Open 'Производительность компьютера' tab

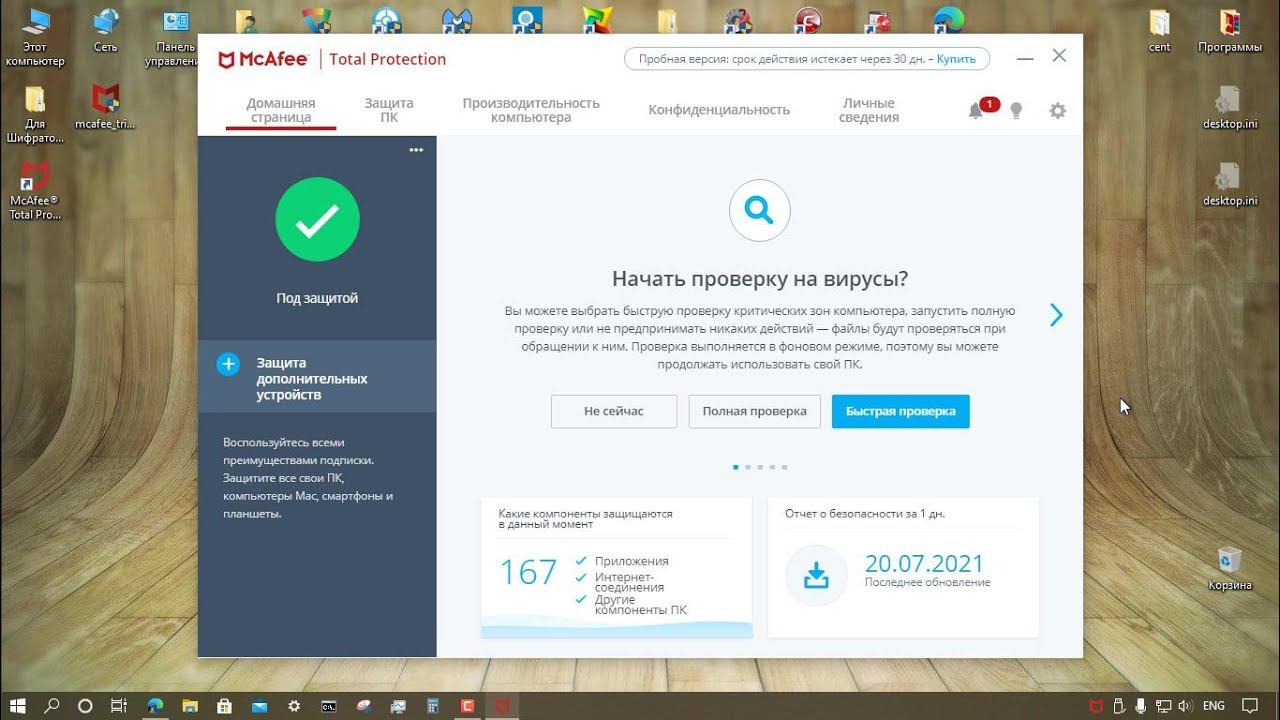[531, 110]
